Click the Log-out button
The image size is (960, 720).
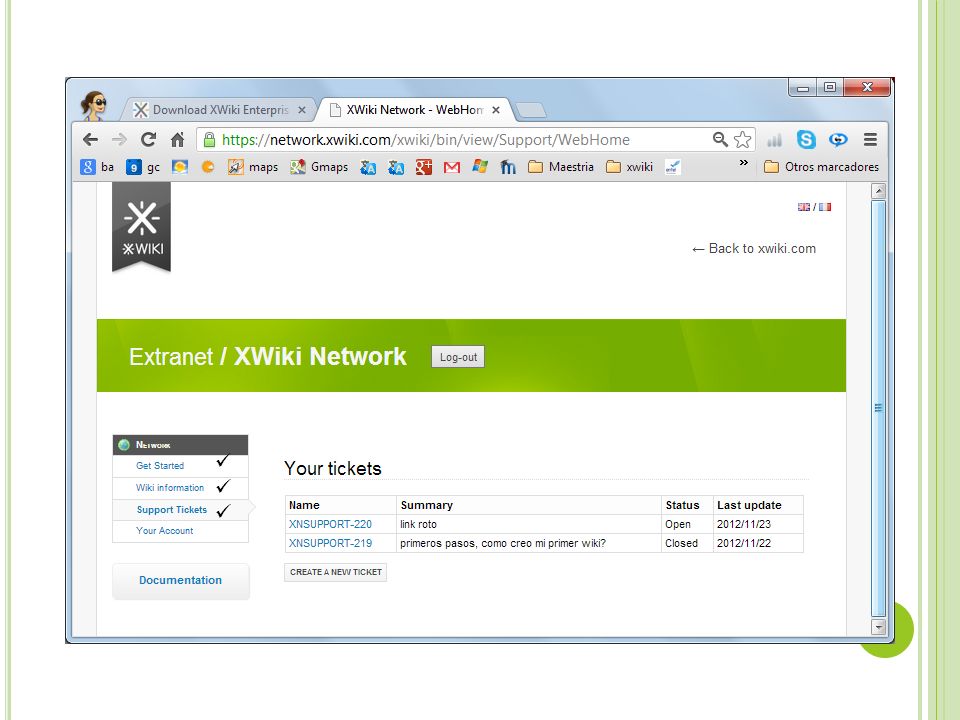(x=458, y=357)
